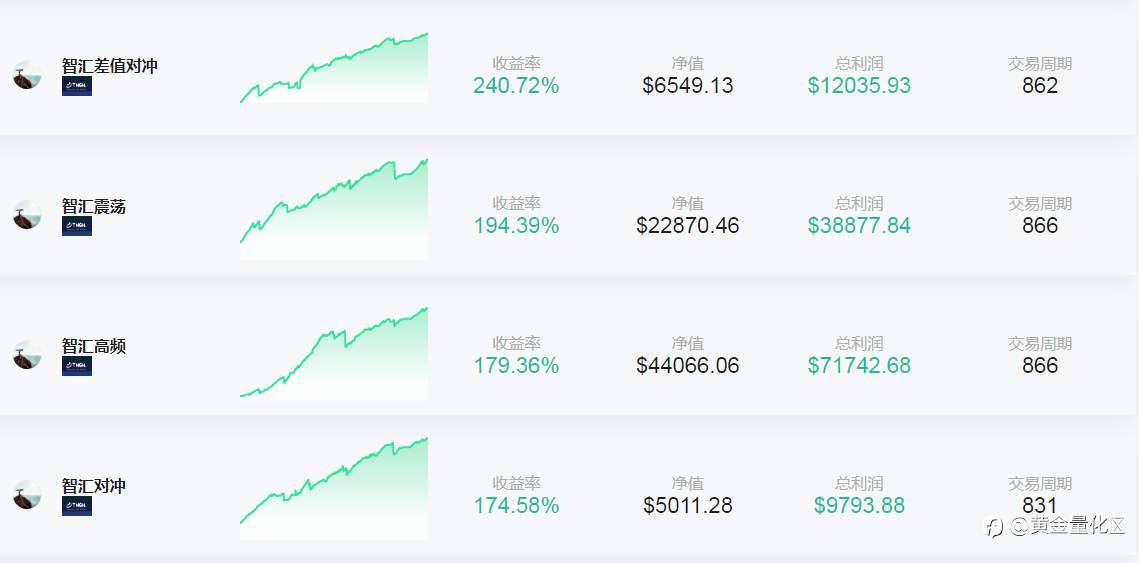Select the 240.72% return rate value
This screenshot has width=1139, height=563.
pos(516,86)
